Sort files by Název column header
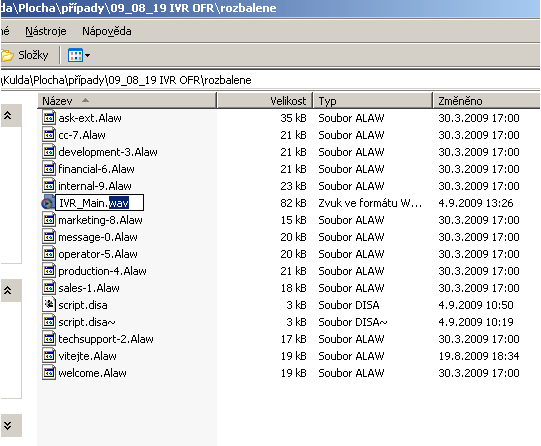Image resolution: width=541 pixels, height=446 pixels. pos(127,101)
